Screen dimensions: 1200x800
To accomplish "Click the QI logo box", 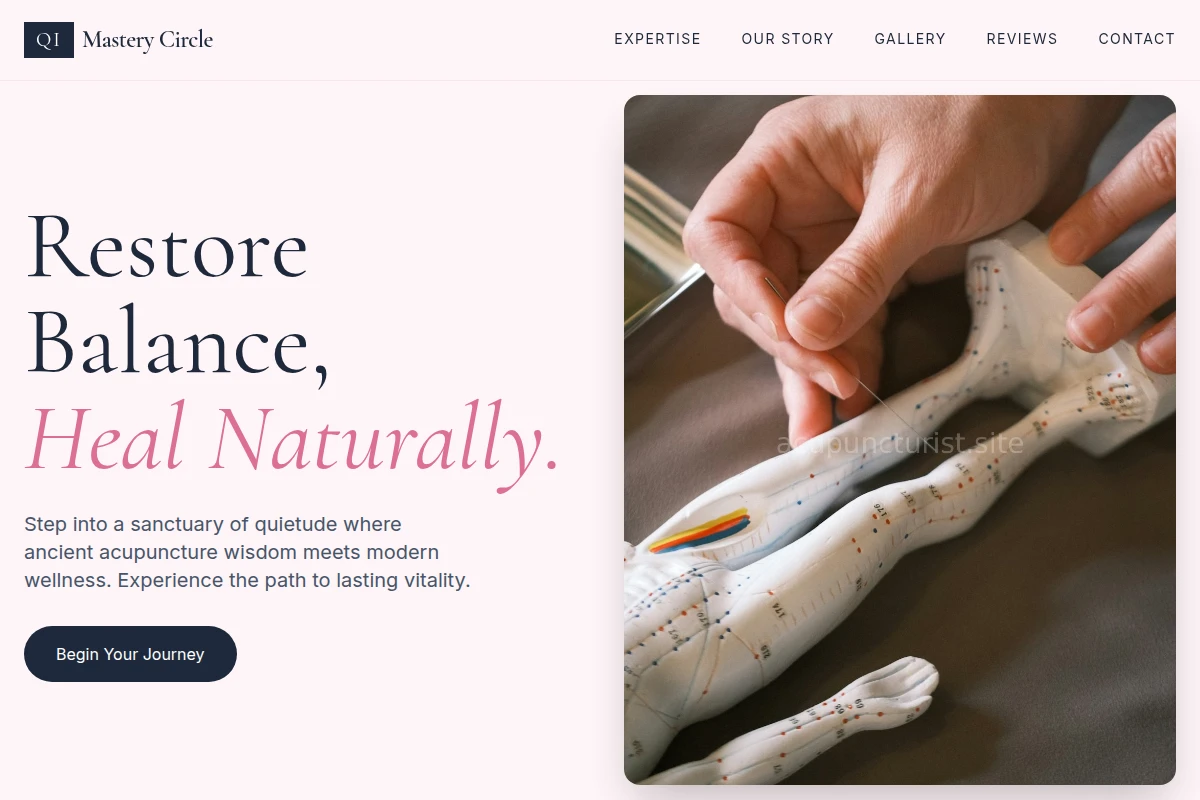I will tap(49, 40).
